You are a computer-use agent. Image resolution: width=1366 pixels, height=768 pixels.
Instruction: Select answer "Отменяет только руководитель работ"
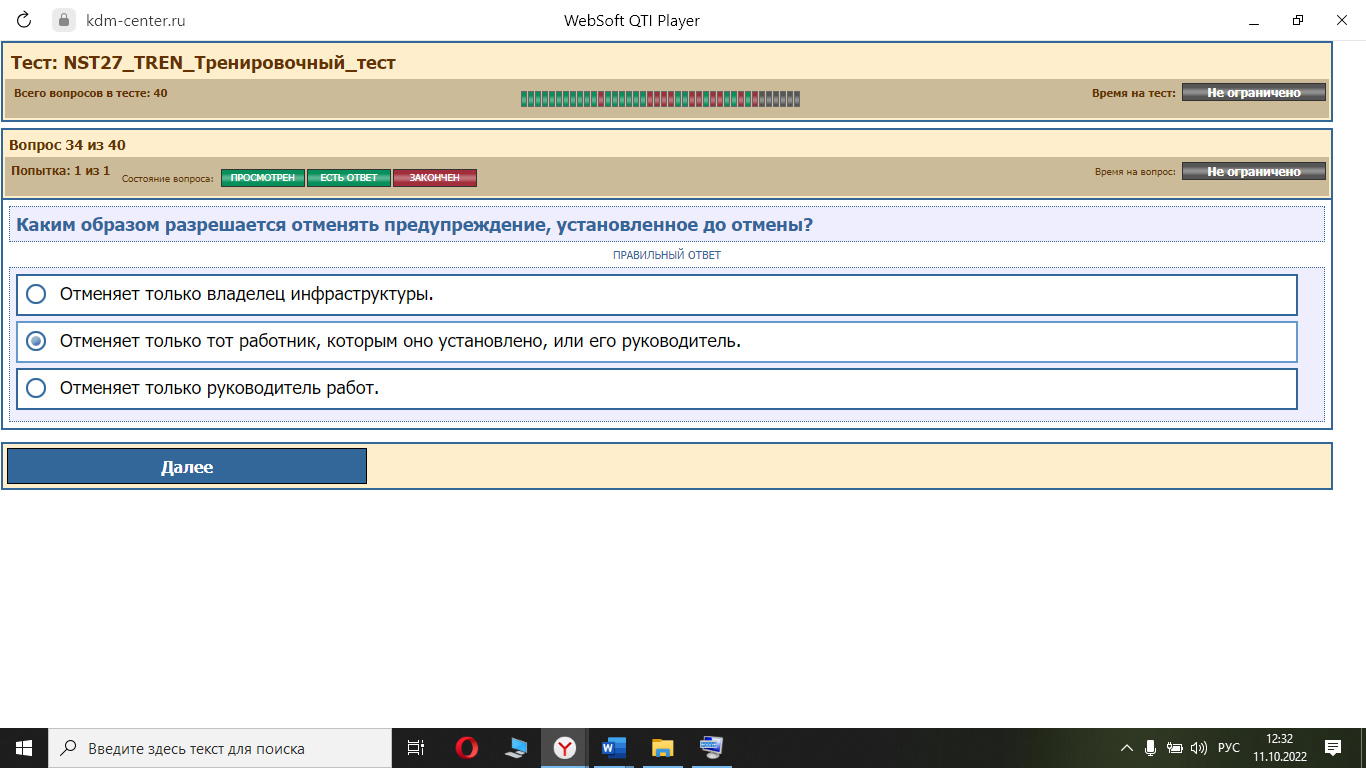click(657, 388)
